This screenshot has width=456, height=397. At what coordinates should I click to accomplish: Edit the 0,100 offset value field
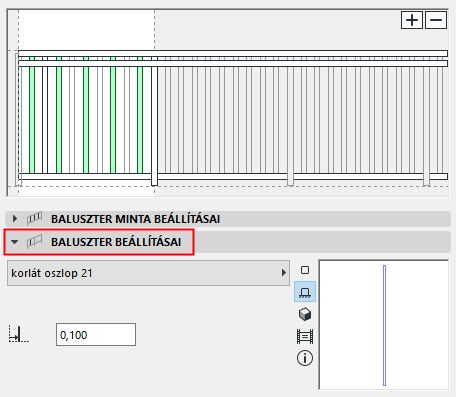pos(96,335)
